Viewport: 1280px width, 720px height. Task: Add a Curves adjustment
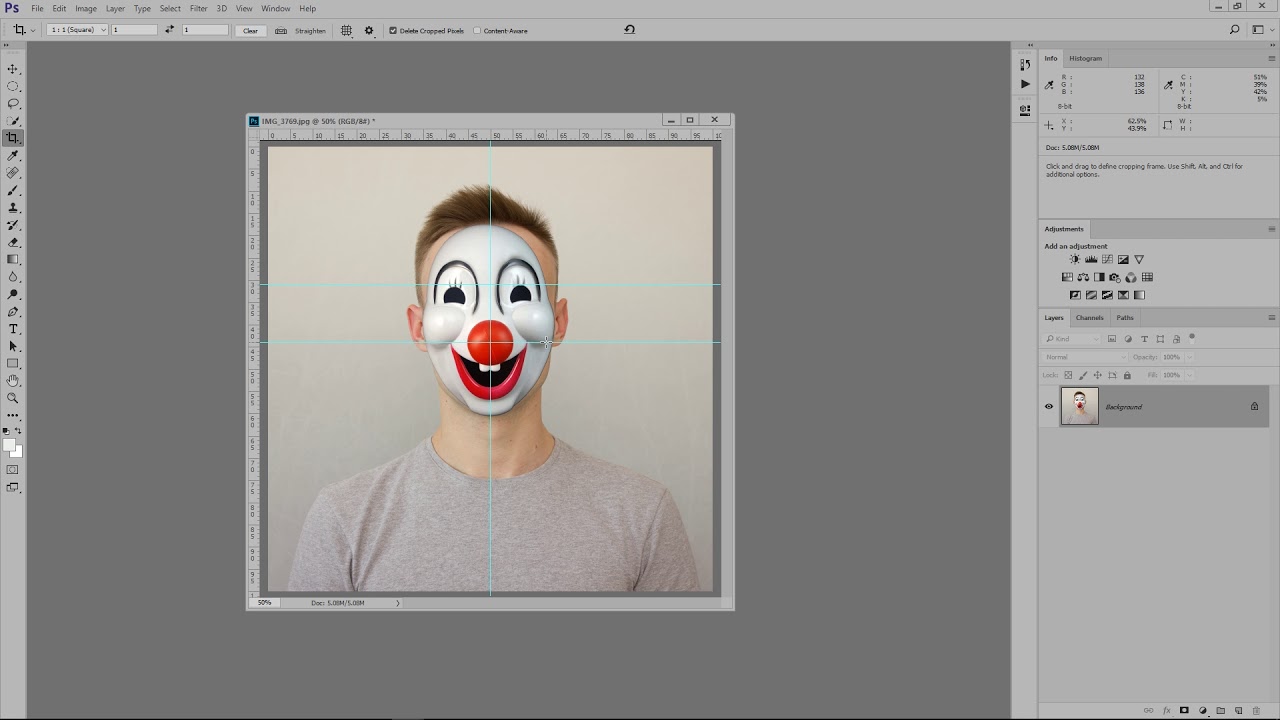[x=1107, y=260]
